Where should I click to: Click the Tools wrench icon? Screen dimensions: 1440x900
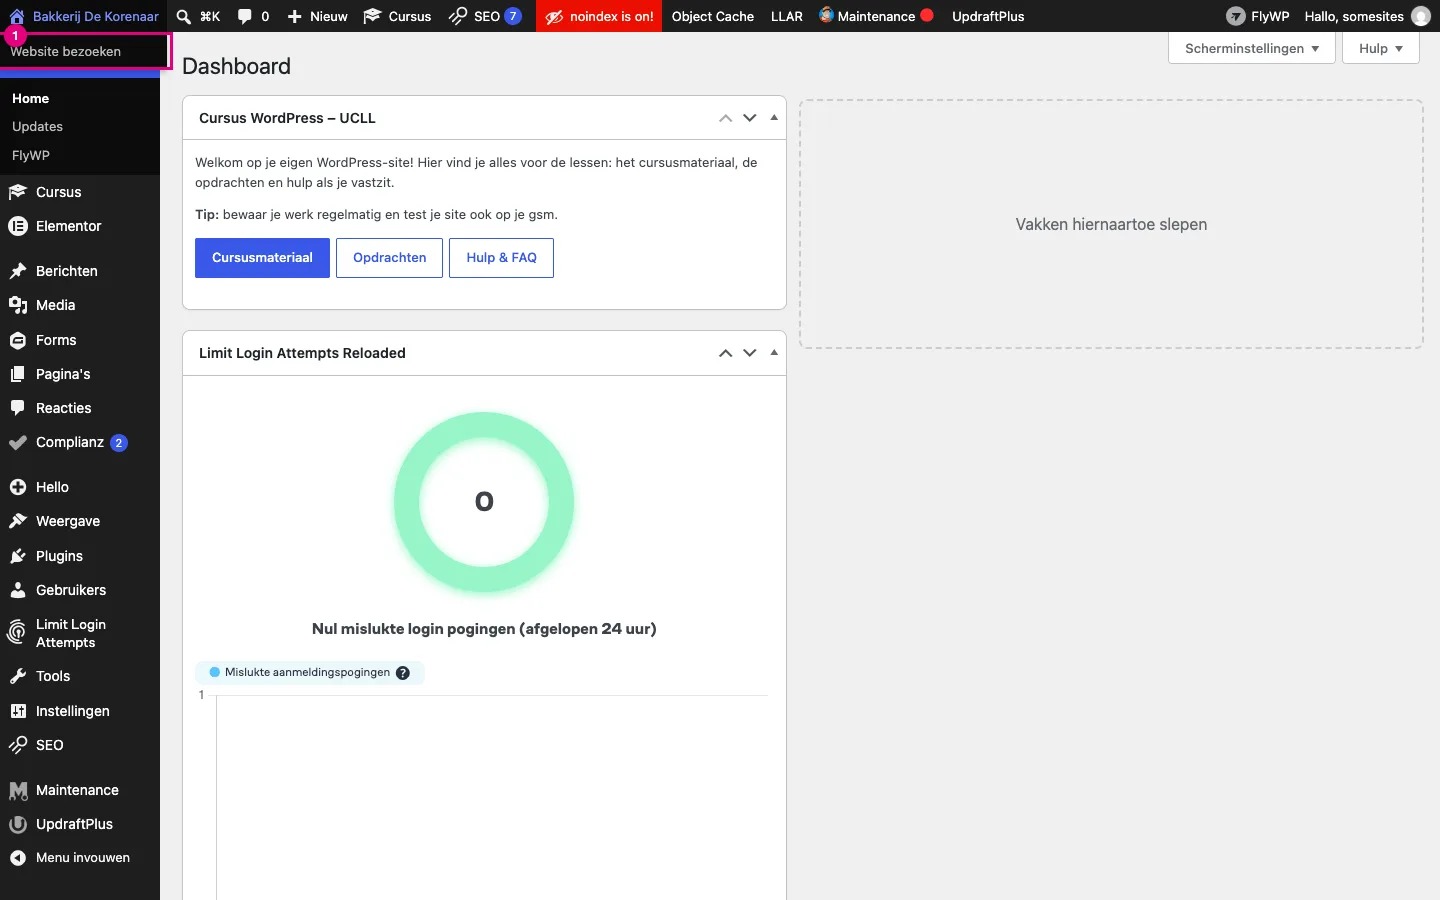[x=18, y=676]
